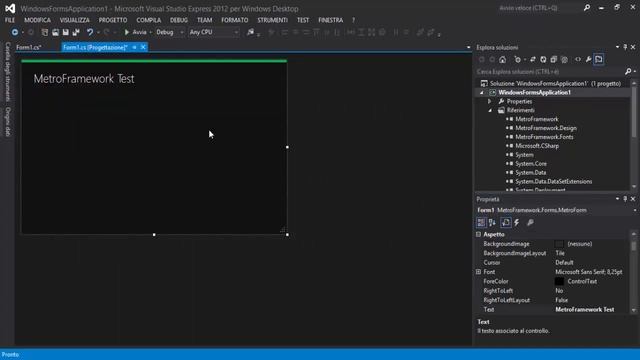Click the Properties wrench icon in Esplora soluzioni
640x360 pixels.
pos(588,60)
